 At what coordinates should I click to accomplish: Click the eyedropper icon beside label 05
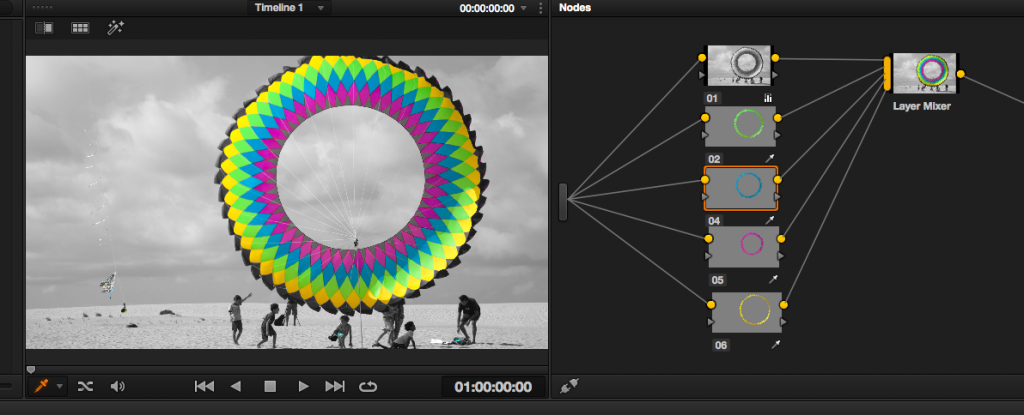(773, 280)
